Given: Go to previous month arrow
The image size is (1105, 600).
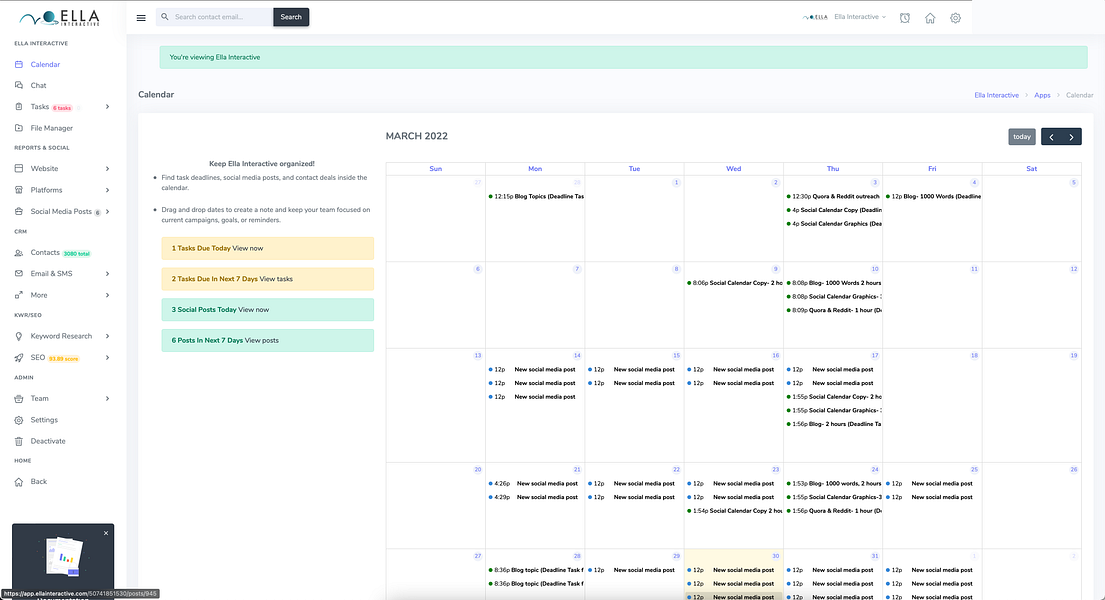Looking at the screenshot, I should coord(1051,137).
